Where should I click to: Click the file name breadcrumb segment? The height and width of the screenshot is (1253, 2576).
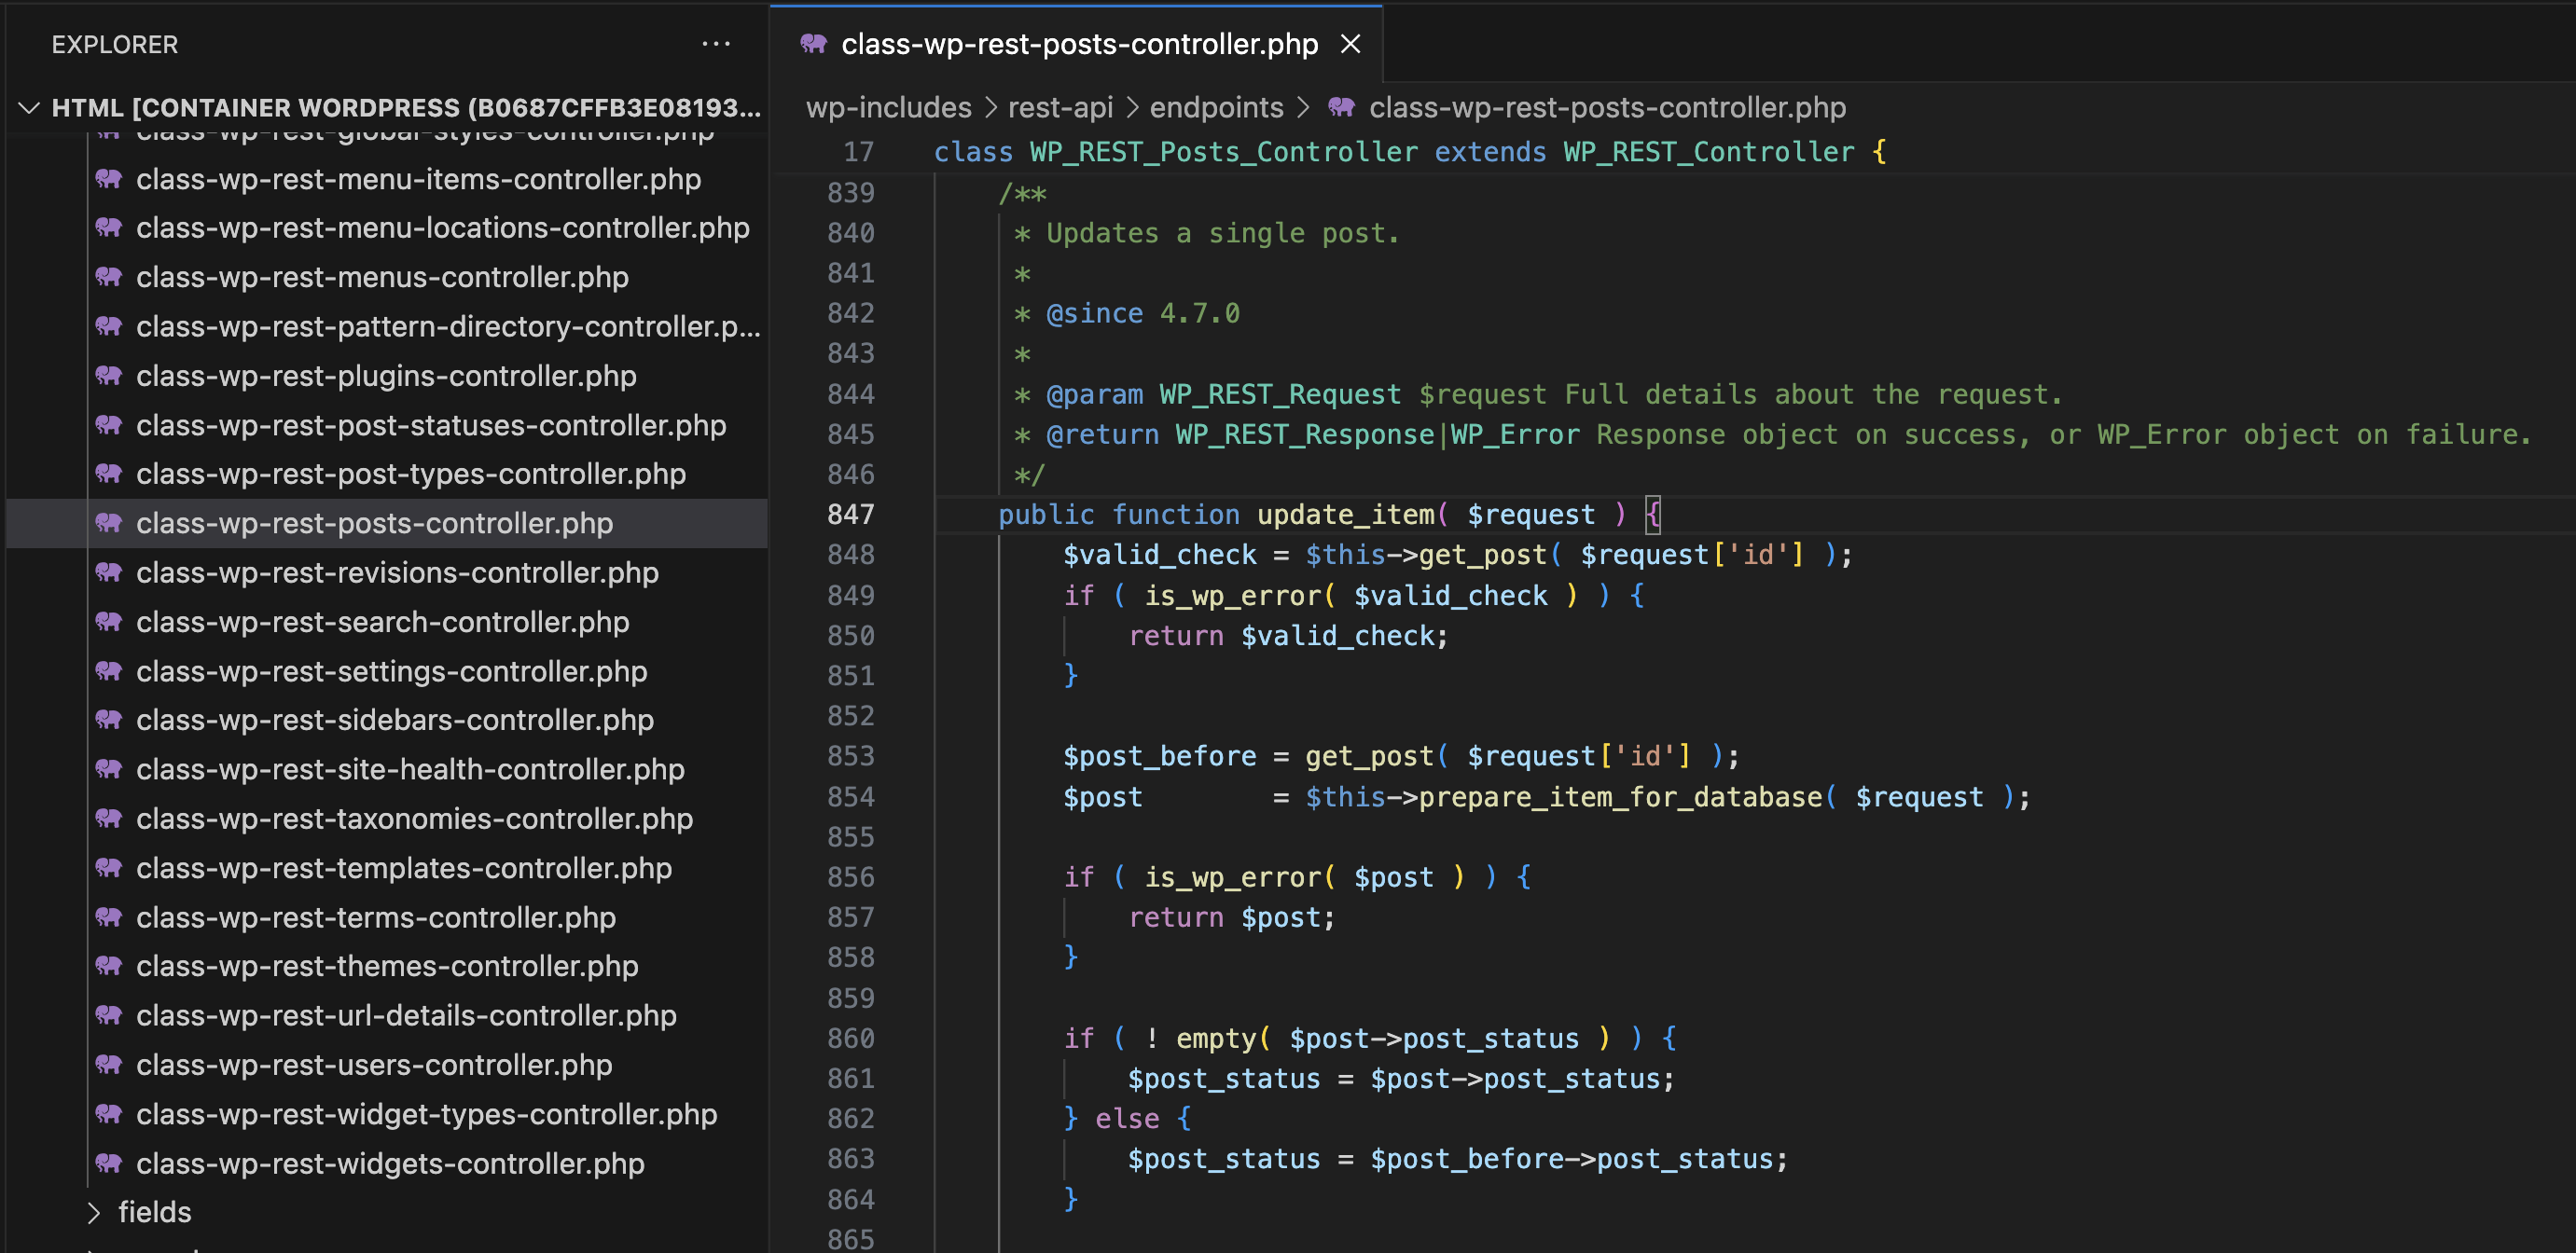point(1607,107)
